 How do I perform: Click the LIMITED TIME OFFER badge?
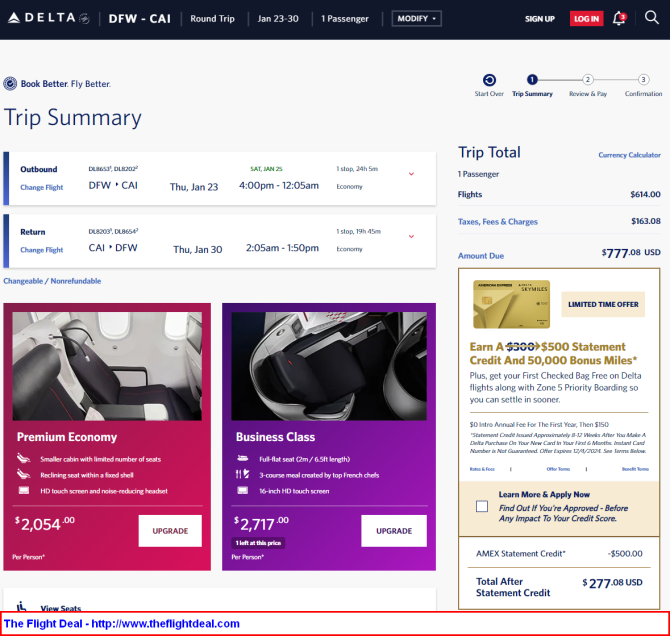pos(603,304)
